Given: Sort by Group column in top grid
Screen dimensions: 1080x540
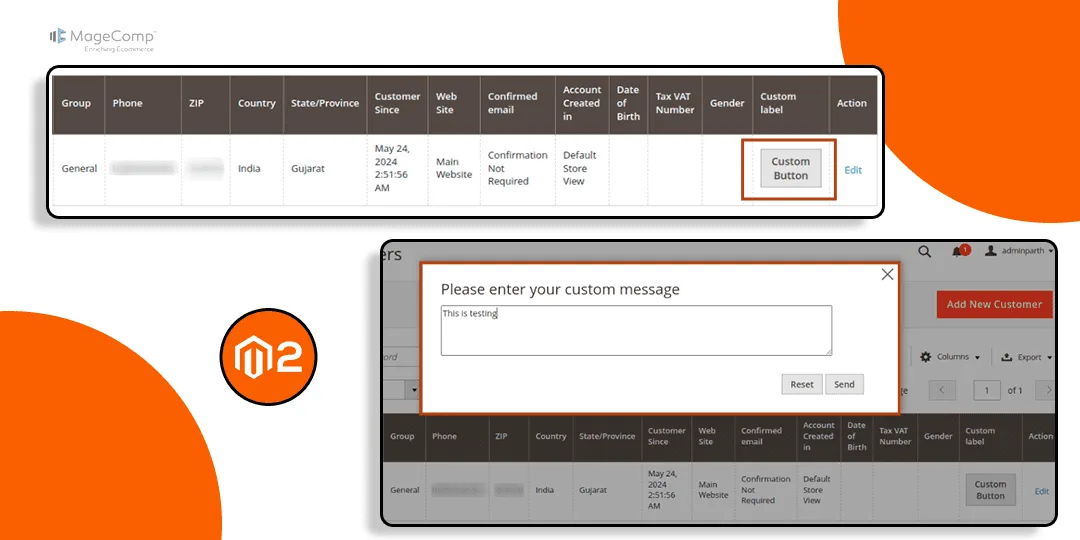Looking at the screenshot, I should click(x=79, y=105).
